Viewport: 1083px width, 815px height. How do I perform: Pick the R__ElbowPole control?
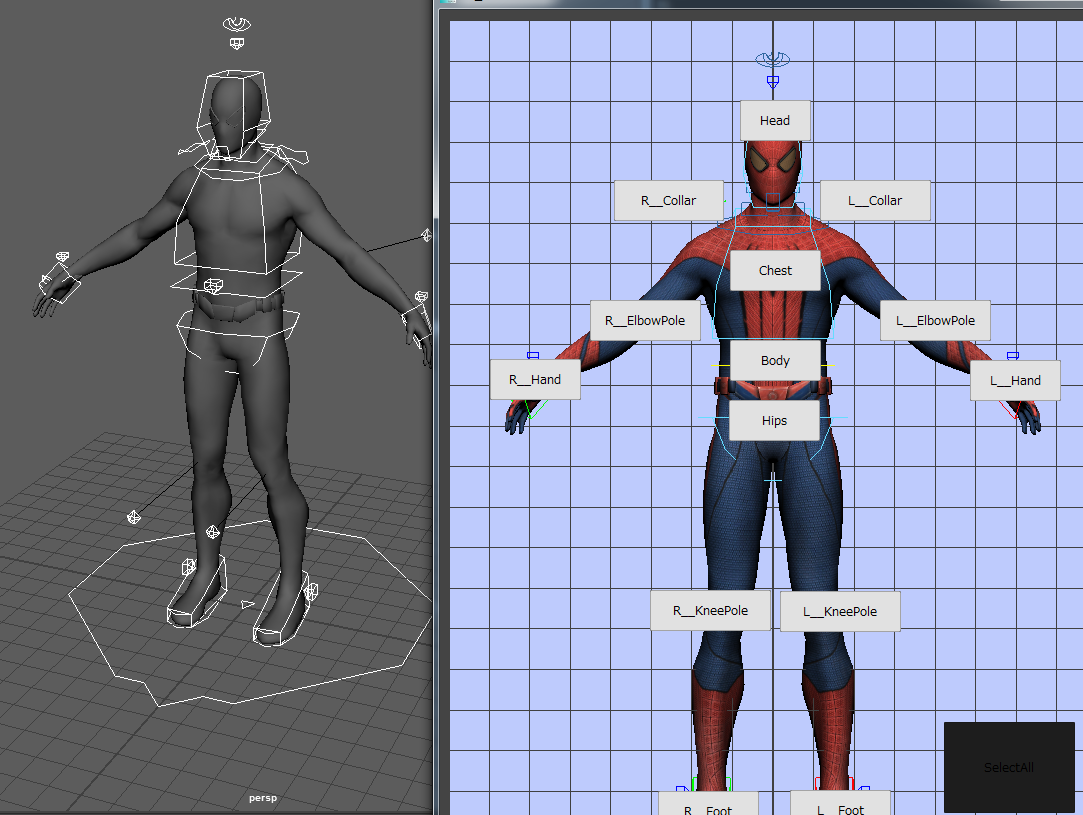[645, 320]
